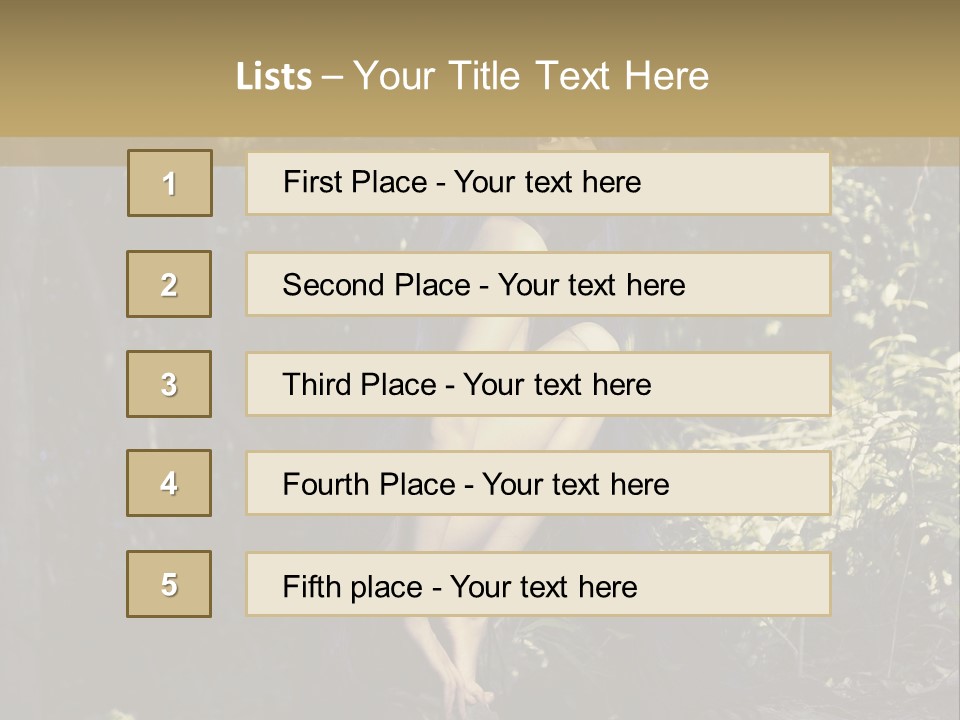Click the blank right end of the First Place bar
Viewport: 960px width, 720px height.
click(x=760, y=183)
